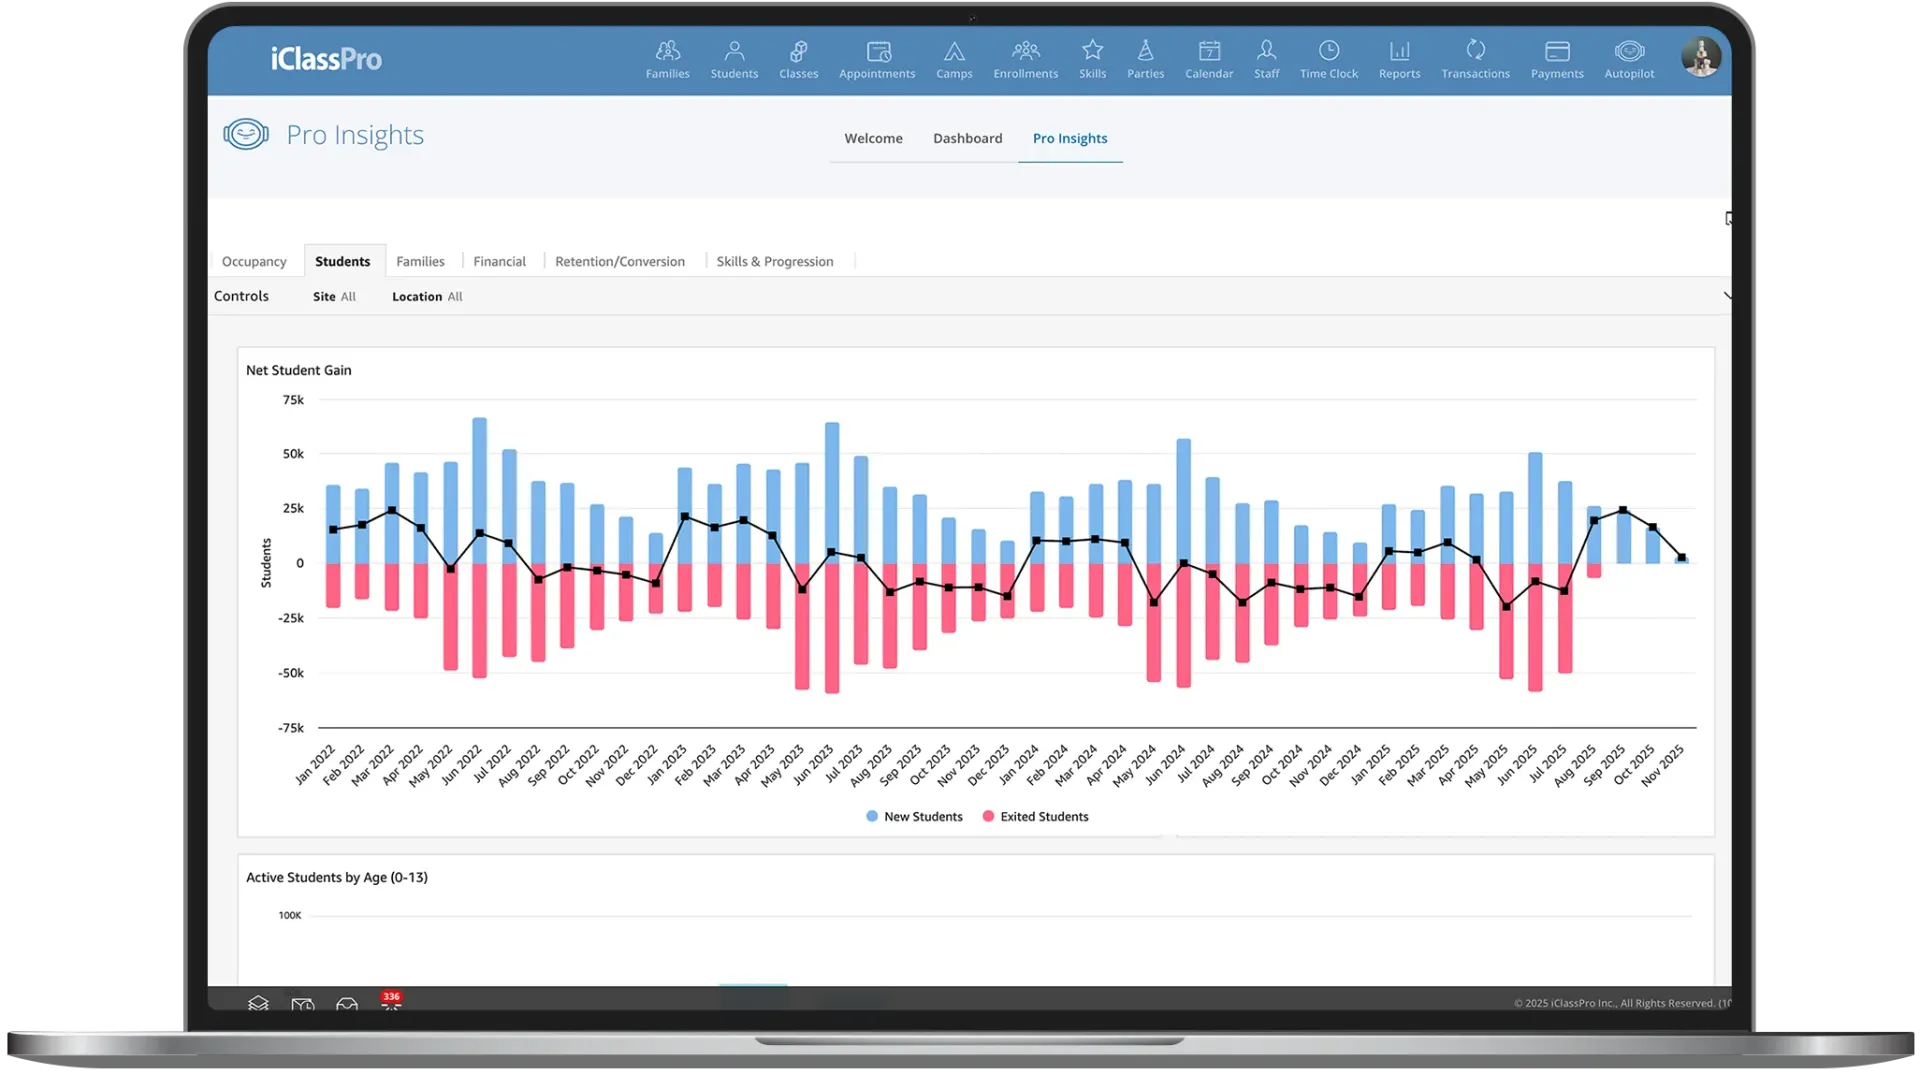This screenshot has width=1920, height=1074.
Task: Switch to the Welcome tab
Action: click(873, 138)
